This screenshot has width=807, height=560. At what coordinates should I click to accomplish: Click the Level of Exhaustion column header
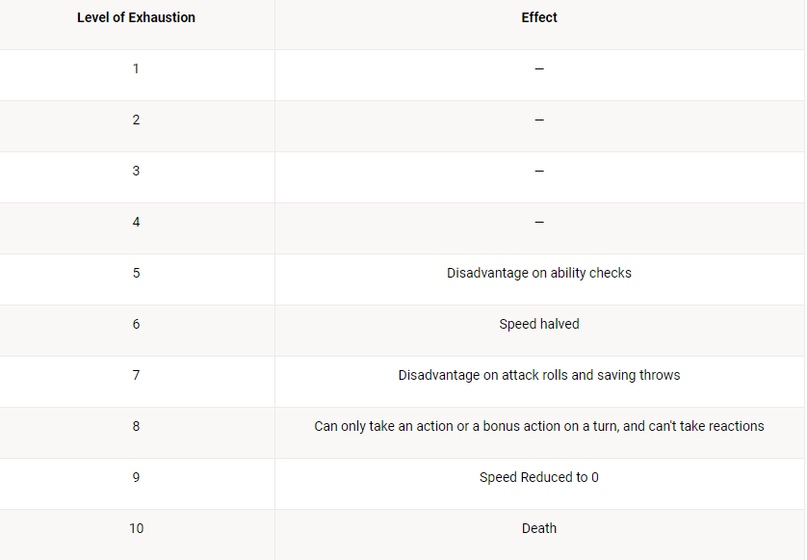tap(136, 18)
